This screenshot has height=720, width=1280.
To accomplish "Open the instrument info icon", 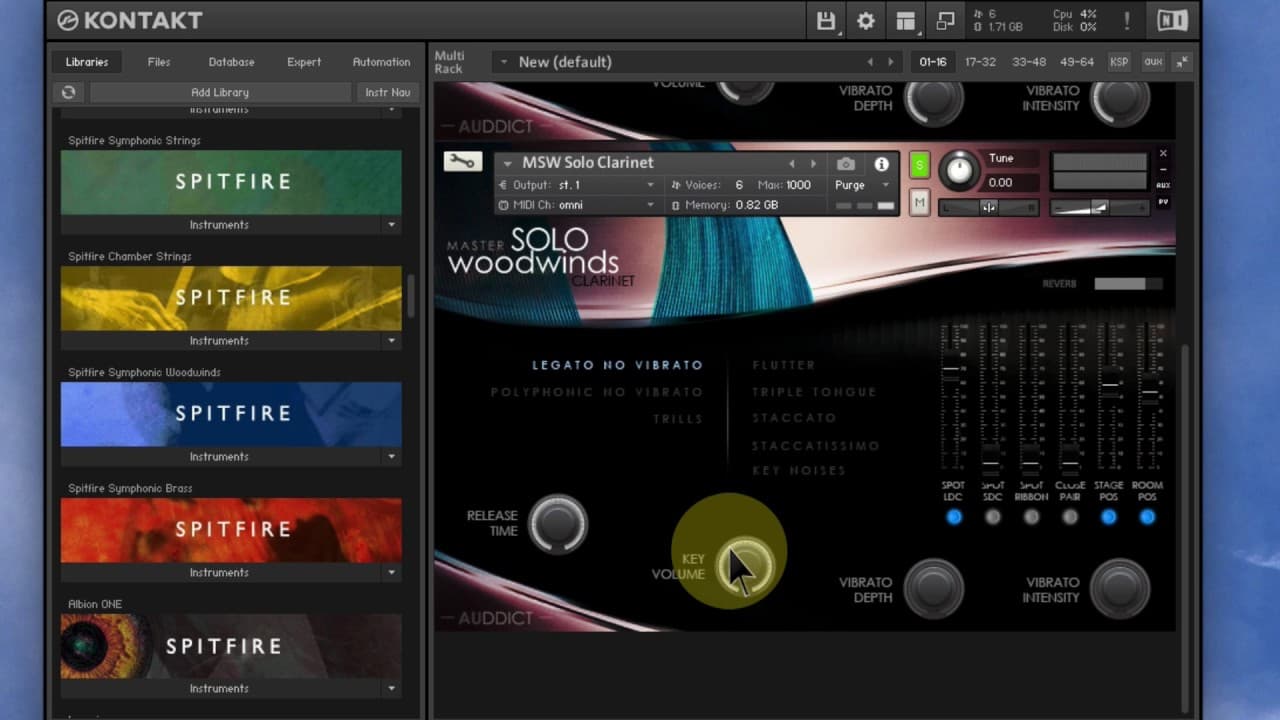I will 881,164.
